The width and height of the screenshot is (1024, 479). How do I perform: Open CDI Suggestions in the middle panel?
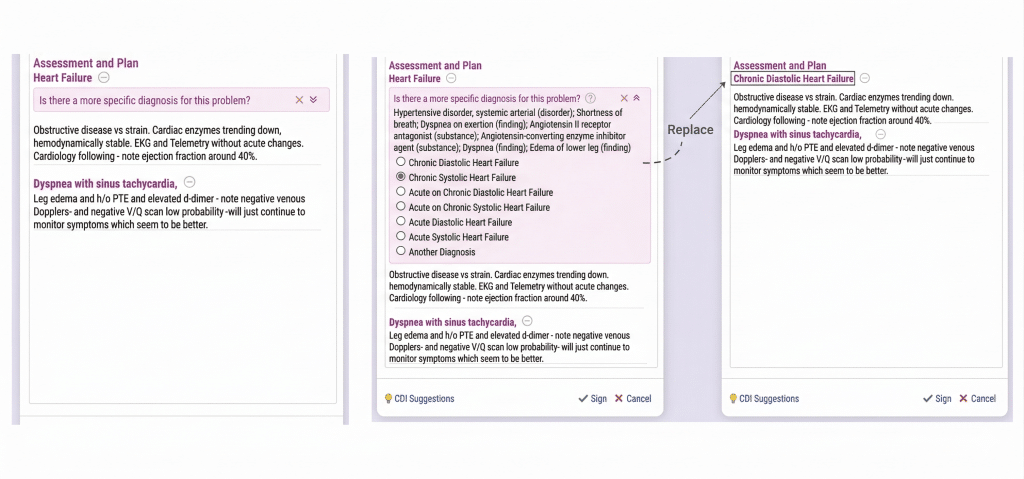click(x=419, y=398)
